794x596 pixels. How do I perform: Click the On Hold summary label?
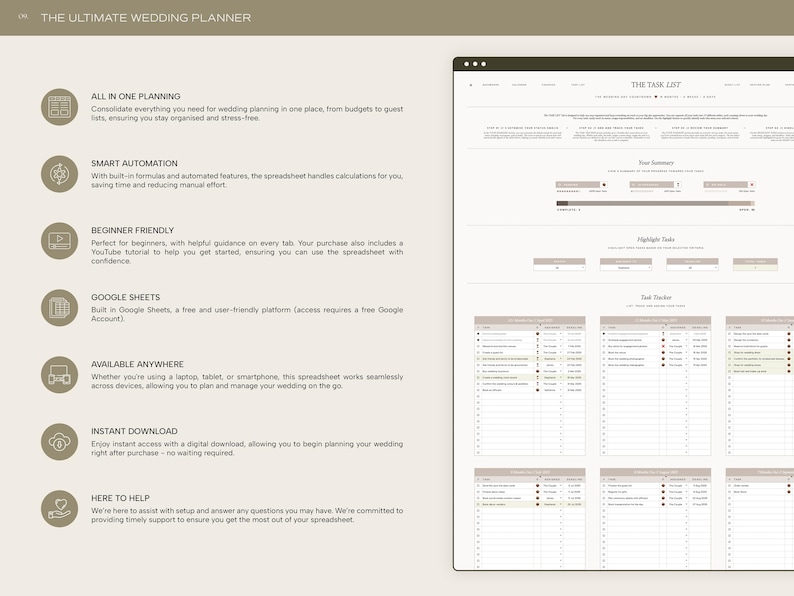coord(719,185)
